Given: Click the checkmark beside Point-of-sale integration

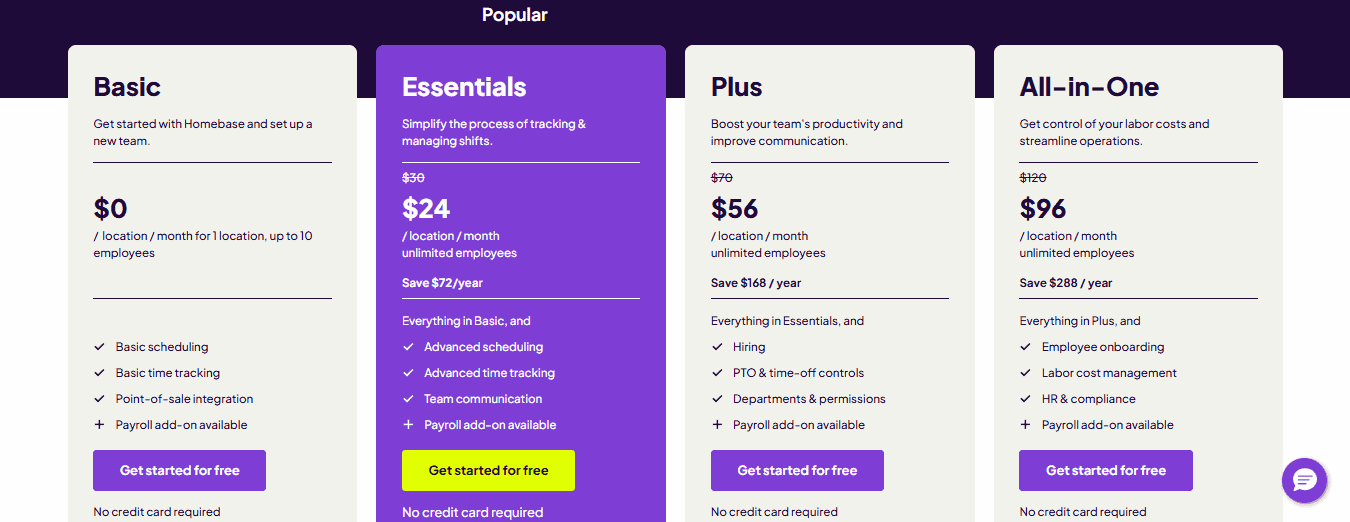Looking at the screenshot, I should [99, 399].
